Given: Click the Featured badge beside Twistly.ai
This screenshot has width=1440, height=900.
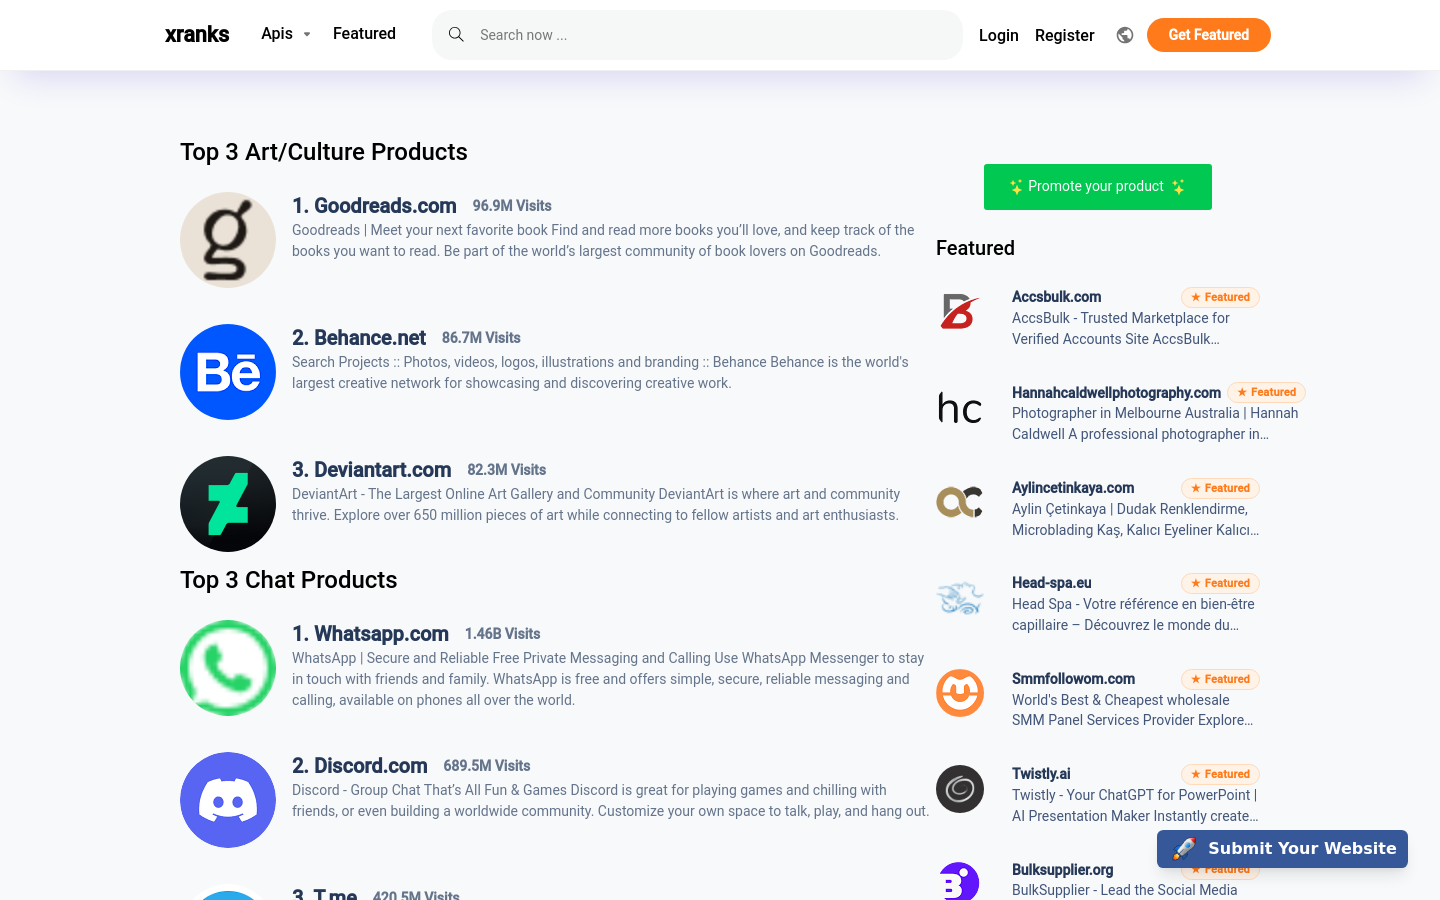Looking at the screenshot, I should pos(1220,774).
